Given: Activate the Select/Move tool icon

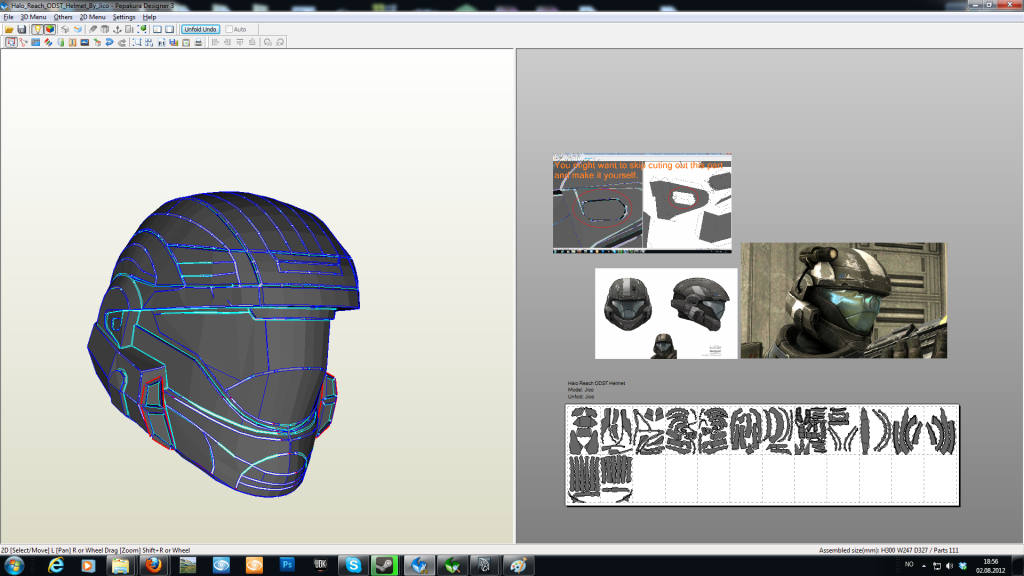Looking at the screenshot, I should pyautogui.click(x=12, y=42).
